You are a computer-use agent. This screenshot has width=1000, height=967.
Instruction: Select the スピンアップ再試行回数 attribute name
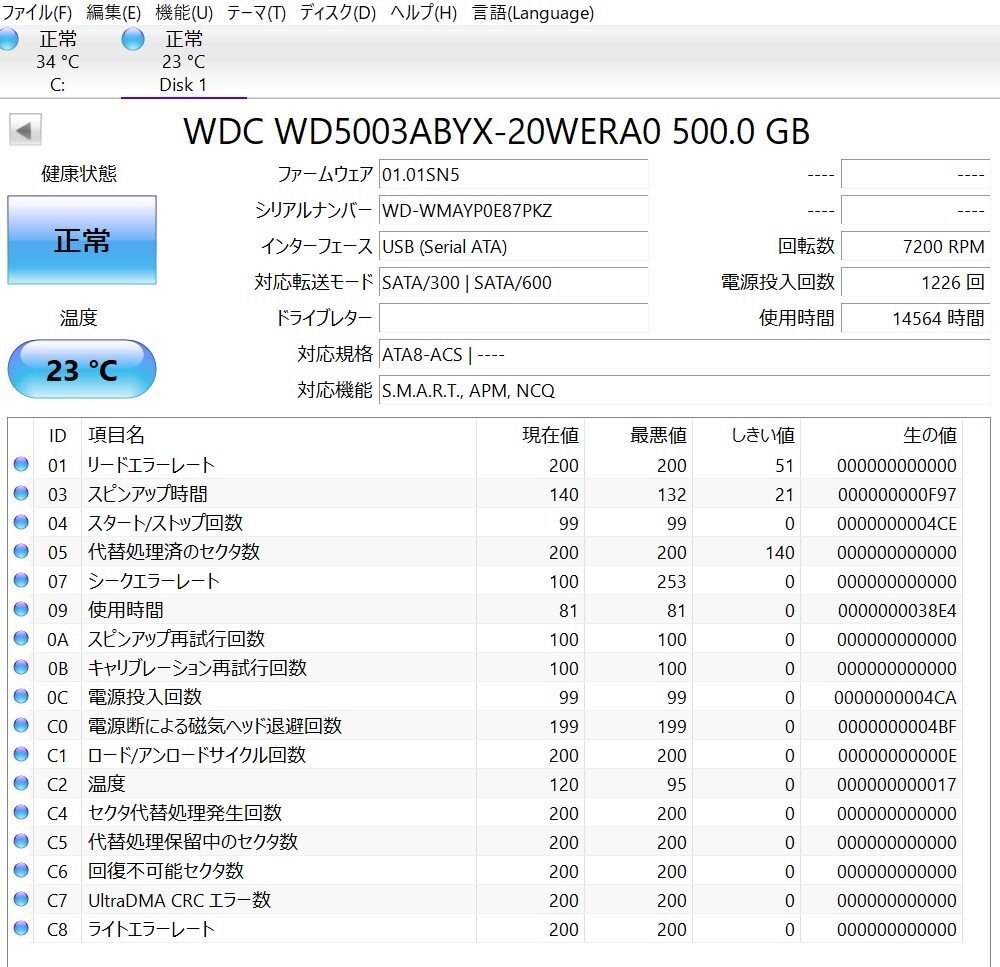(x=176, y=639)
